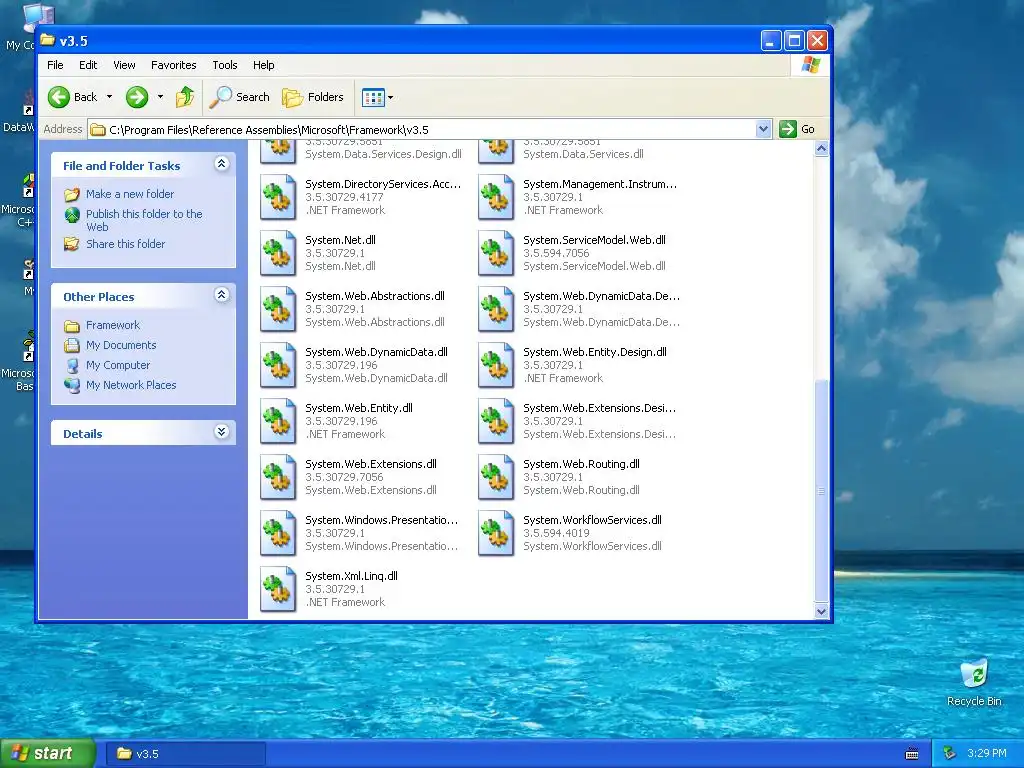Click the v3.5 taskbar button
This screenshot has width=1024, height=768.
pos(185,754)
